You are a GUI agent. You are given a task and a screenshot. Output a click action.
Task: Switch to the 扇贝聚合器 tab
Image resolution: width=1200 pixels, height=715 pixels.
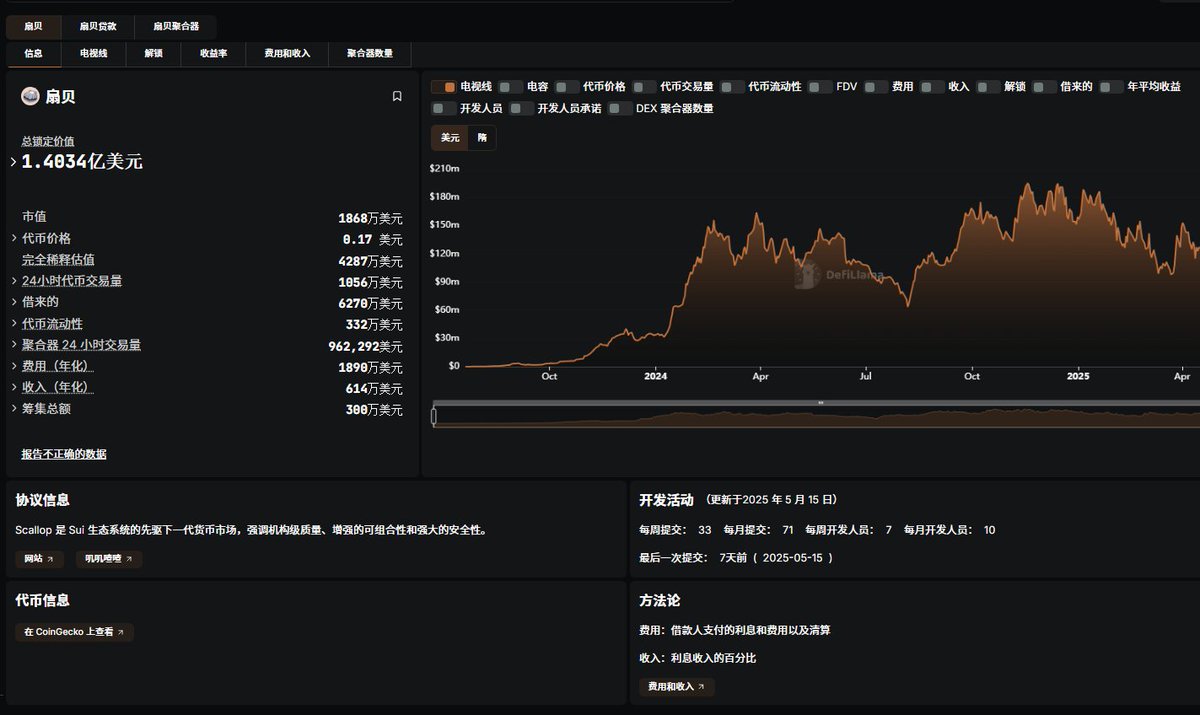tap(176, 26)
